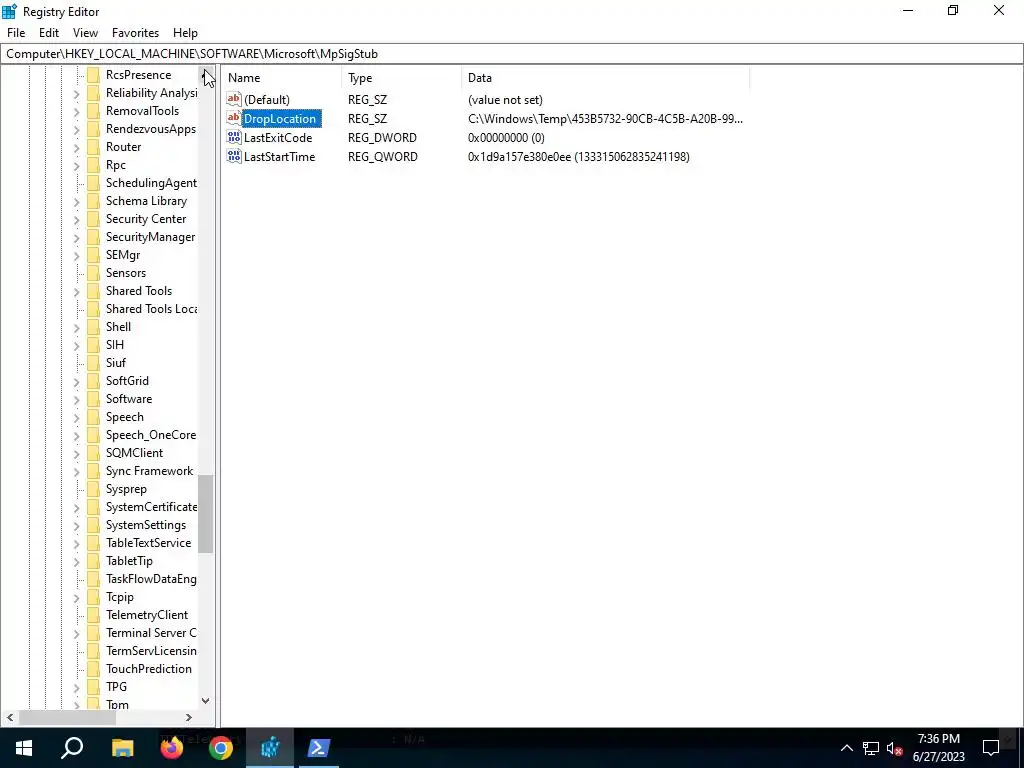Viewport: 1024px width, 768px height.
Task: Click the Tcpip folder icon
Action: pyautogui.click(x=93, y=596)
